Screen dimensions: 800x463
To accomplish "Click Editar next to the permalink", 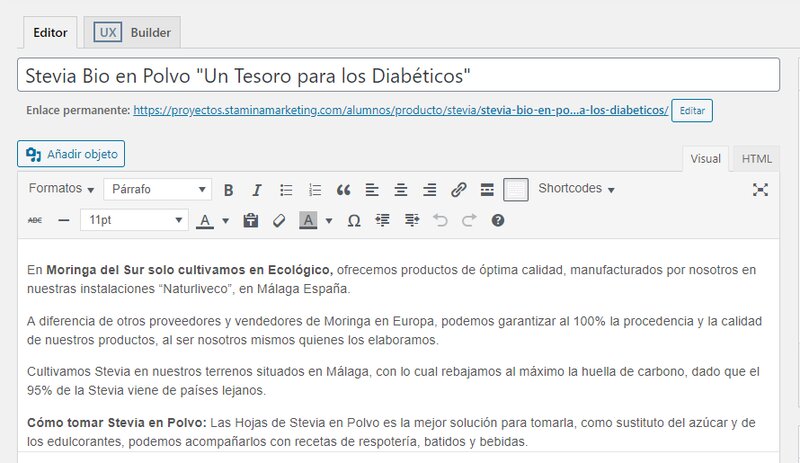I will click(x=692, y=111).
